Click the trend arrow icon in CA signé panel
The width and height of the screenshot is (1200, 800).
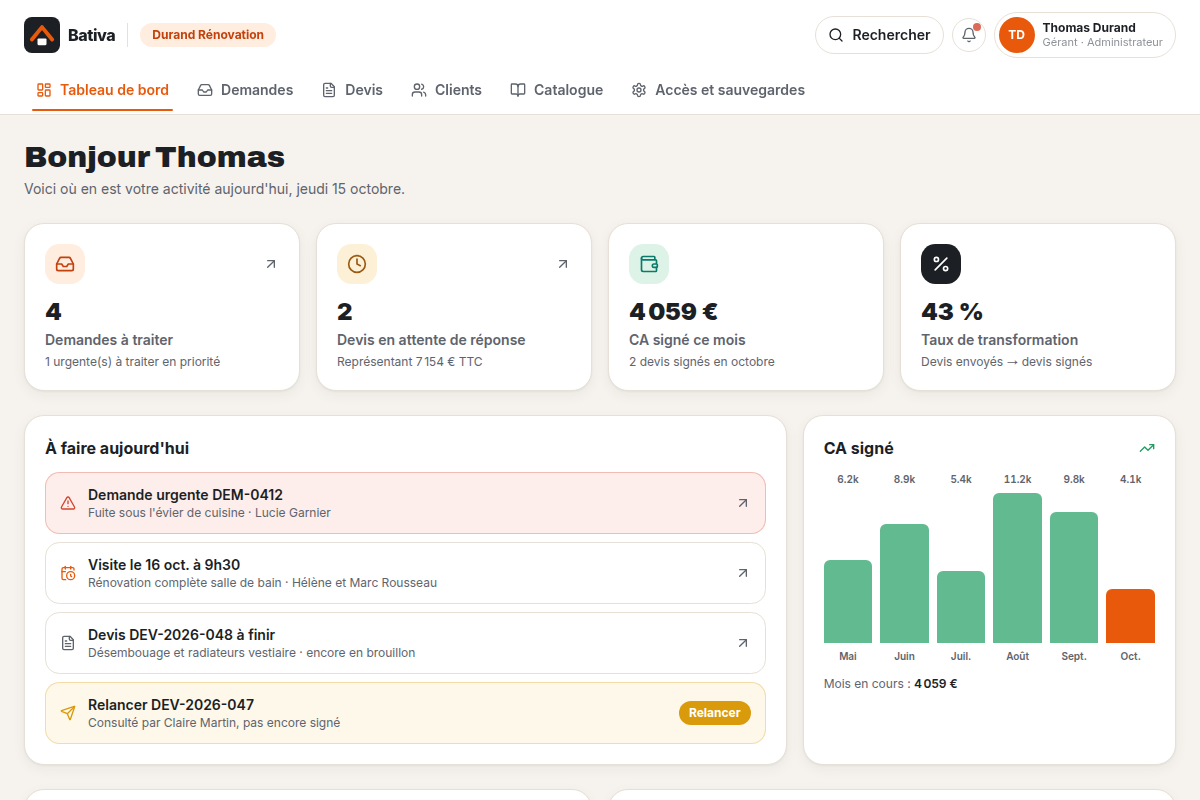tap(1147, 448)
